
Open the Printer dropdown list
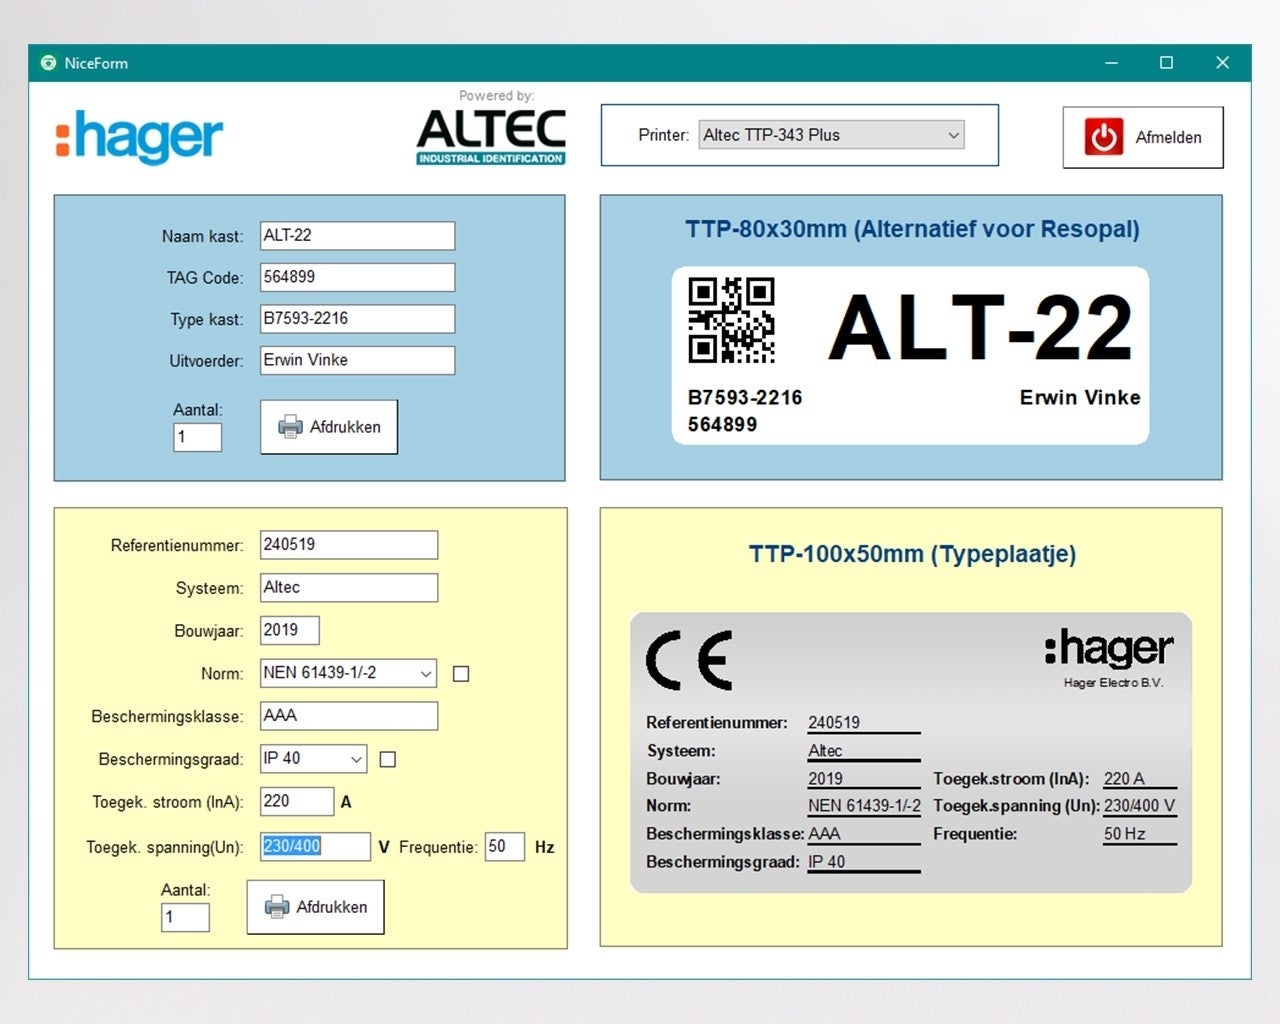(x=952, y=135)
